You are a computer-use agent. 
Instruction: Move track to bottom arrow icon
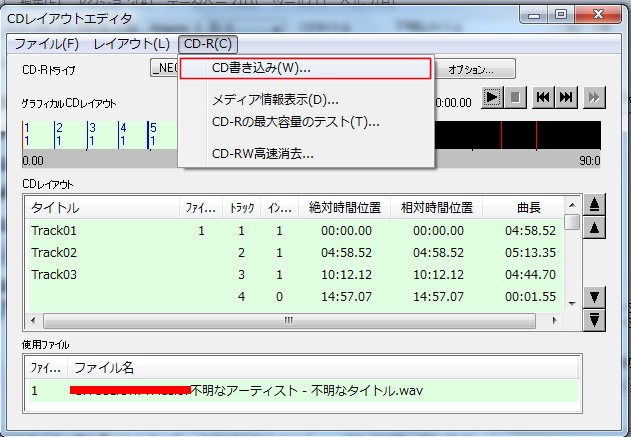click(596, 319)
